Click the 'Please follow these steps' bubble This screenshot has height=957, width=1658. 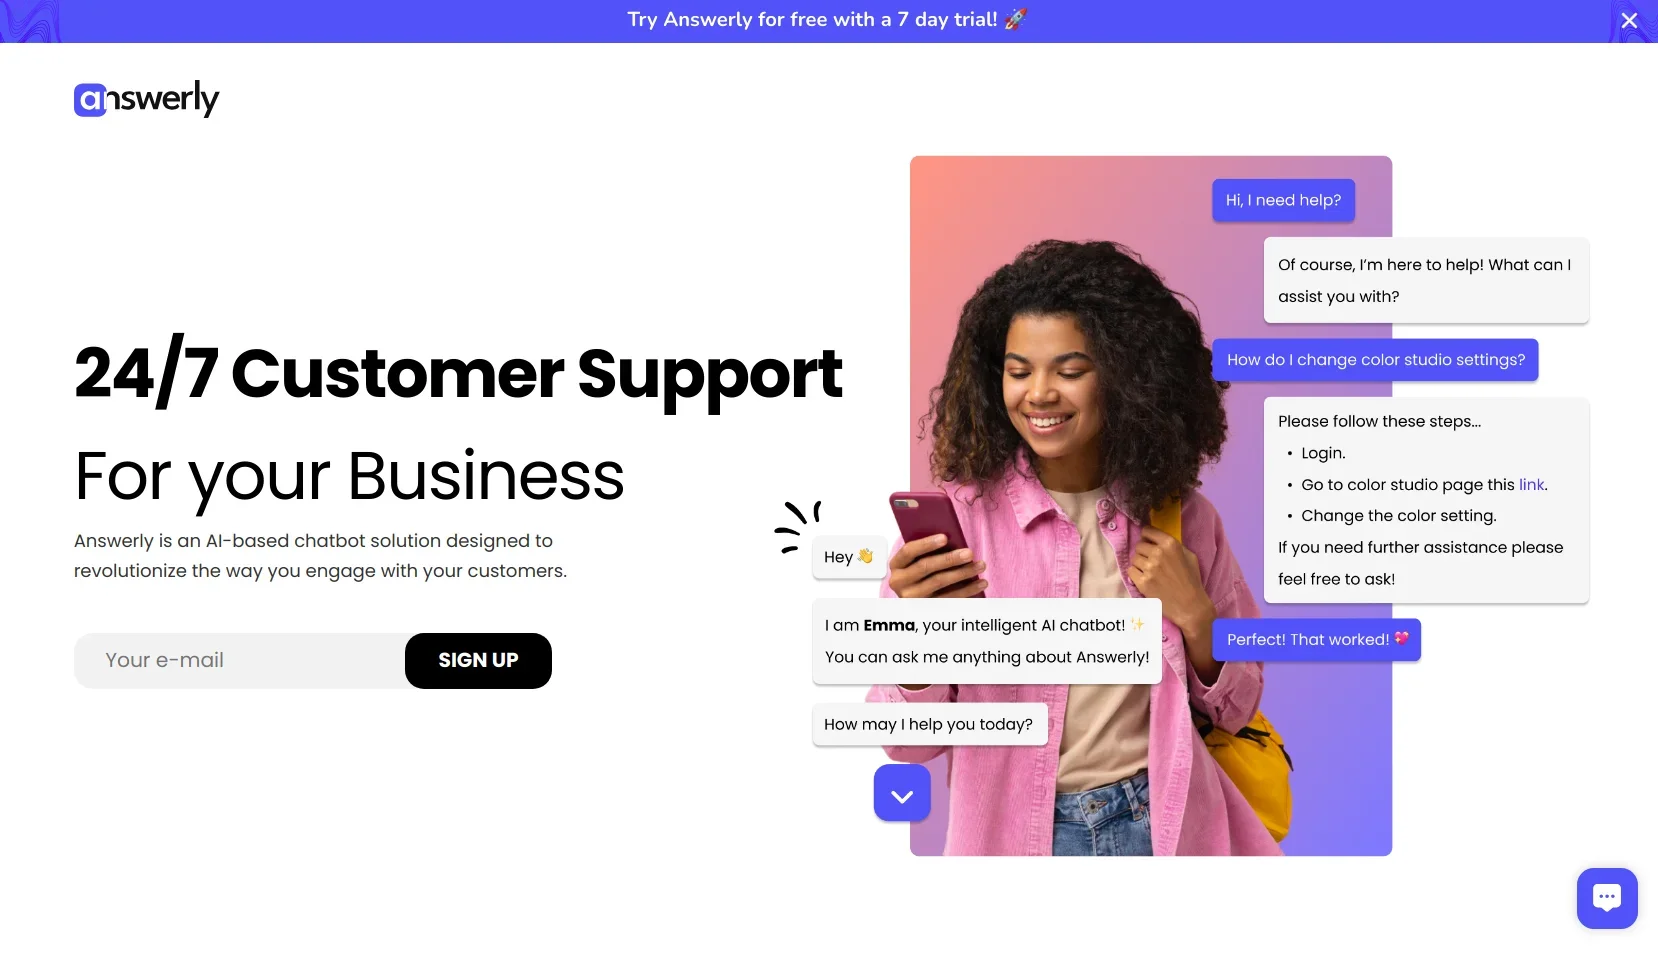pyautogui.click(x=1426, y=500)
